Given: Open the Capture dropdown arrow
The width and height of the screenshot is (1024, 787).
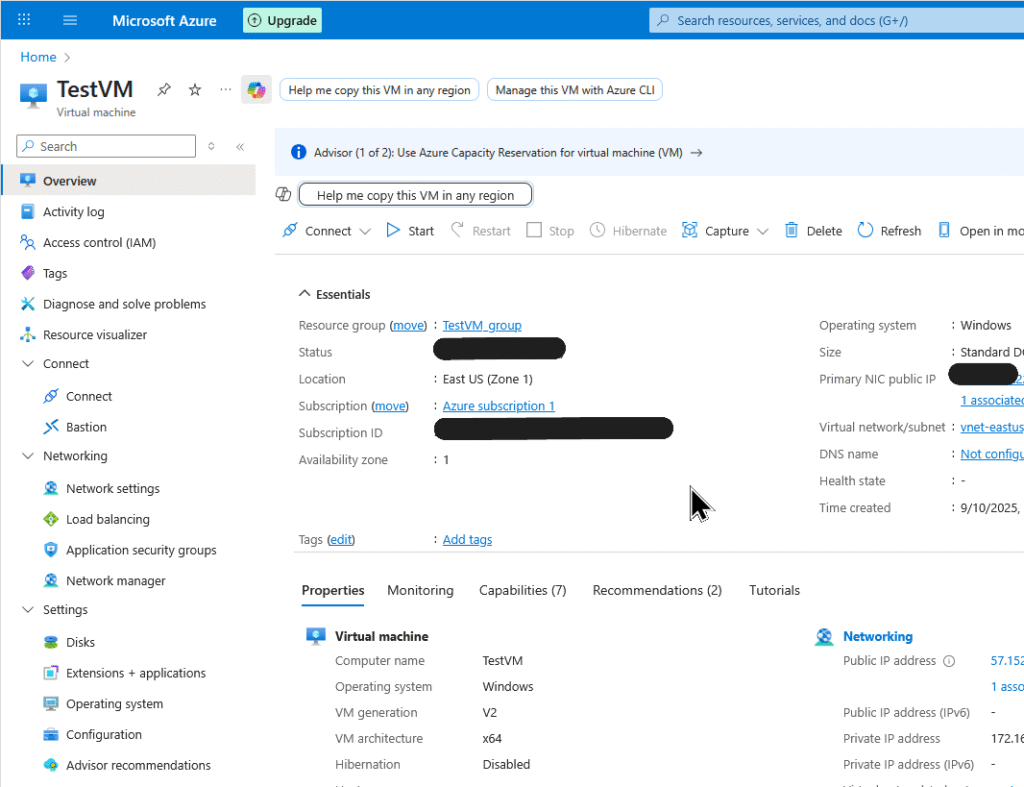Looking at the screenshot, I should (x=763, y=231).
